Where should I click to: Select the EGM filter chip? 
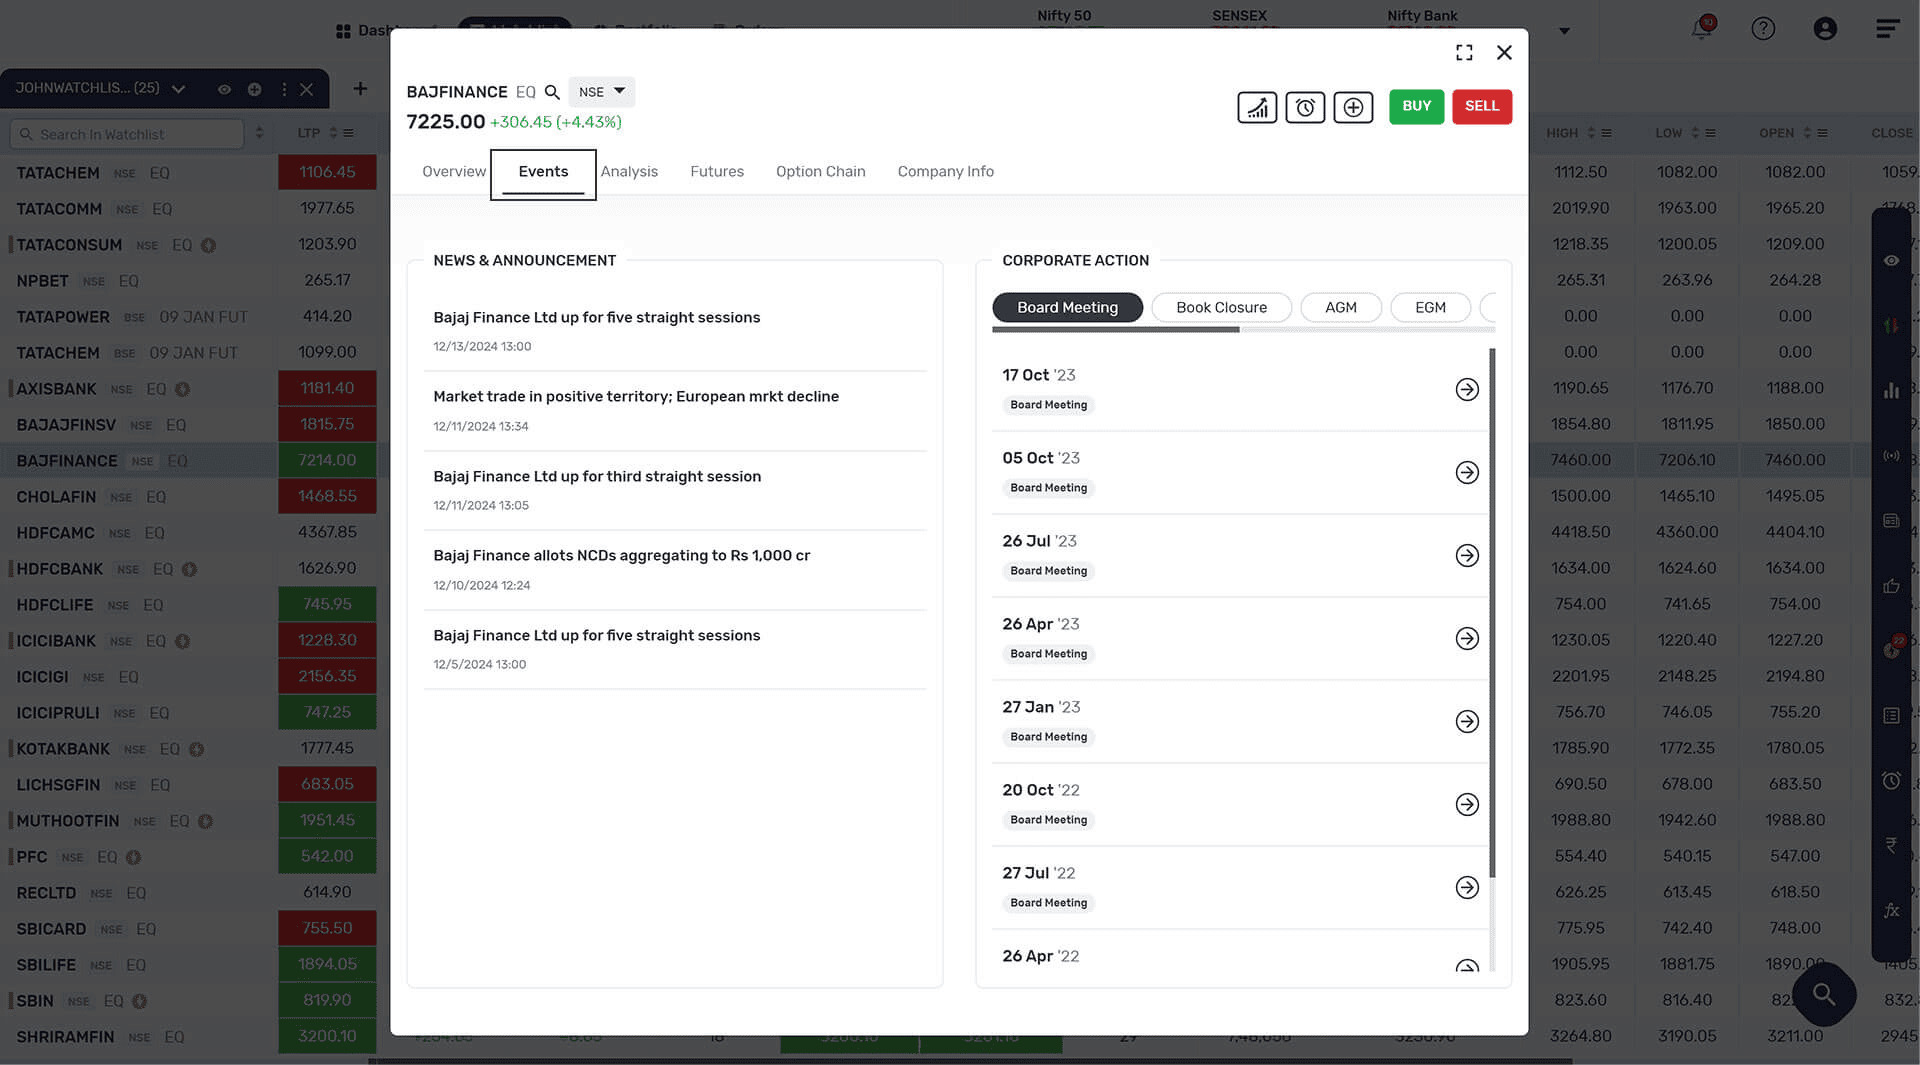point(1430,307)
